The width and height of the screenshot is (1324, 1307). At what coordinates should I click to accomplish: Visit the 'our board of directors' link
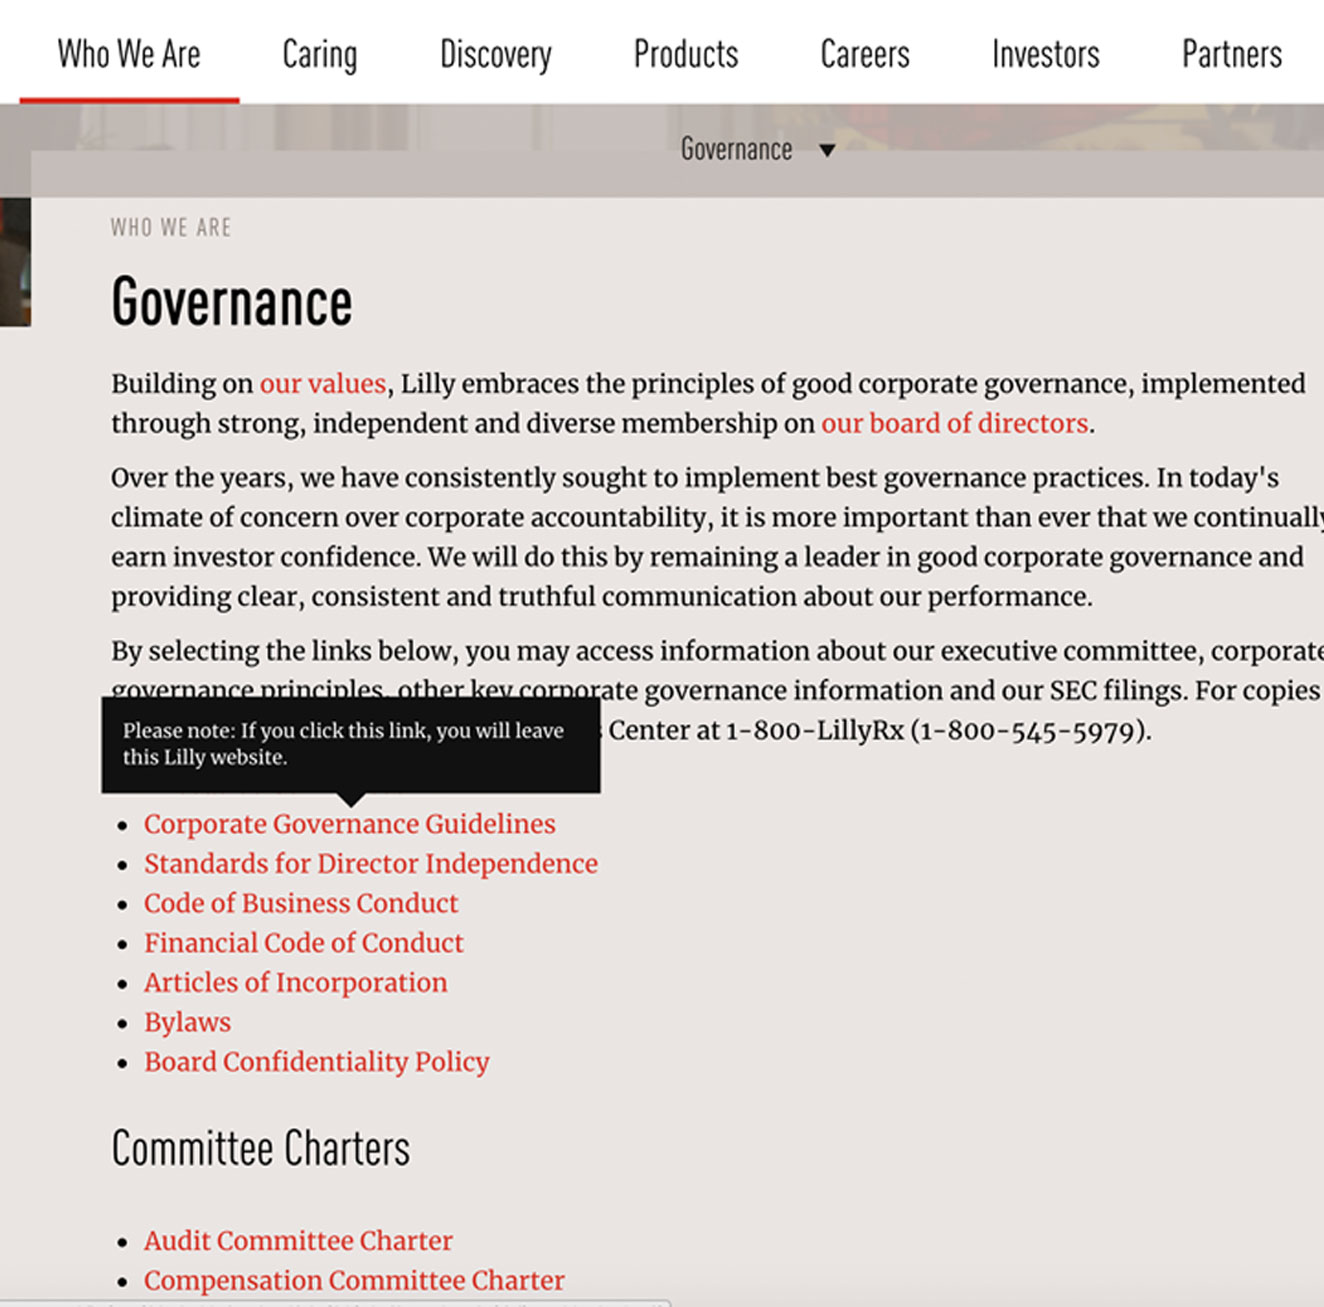pyautogui.click(x=954, y=424)
